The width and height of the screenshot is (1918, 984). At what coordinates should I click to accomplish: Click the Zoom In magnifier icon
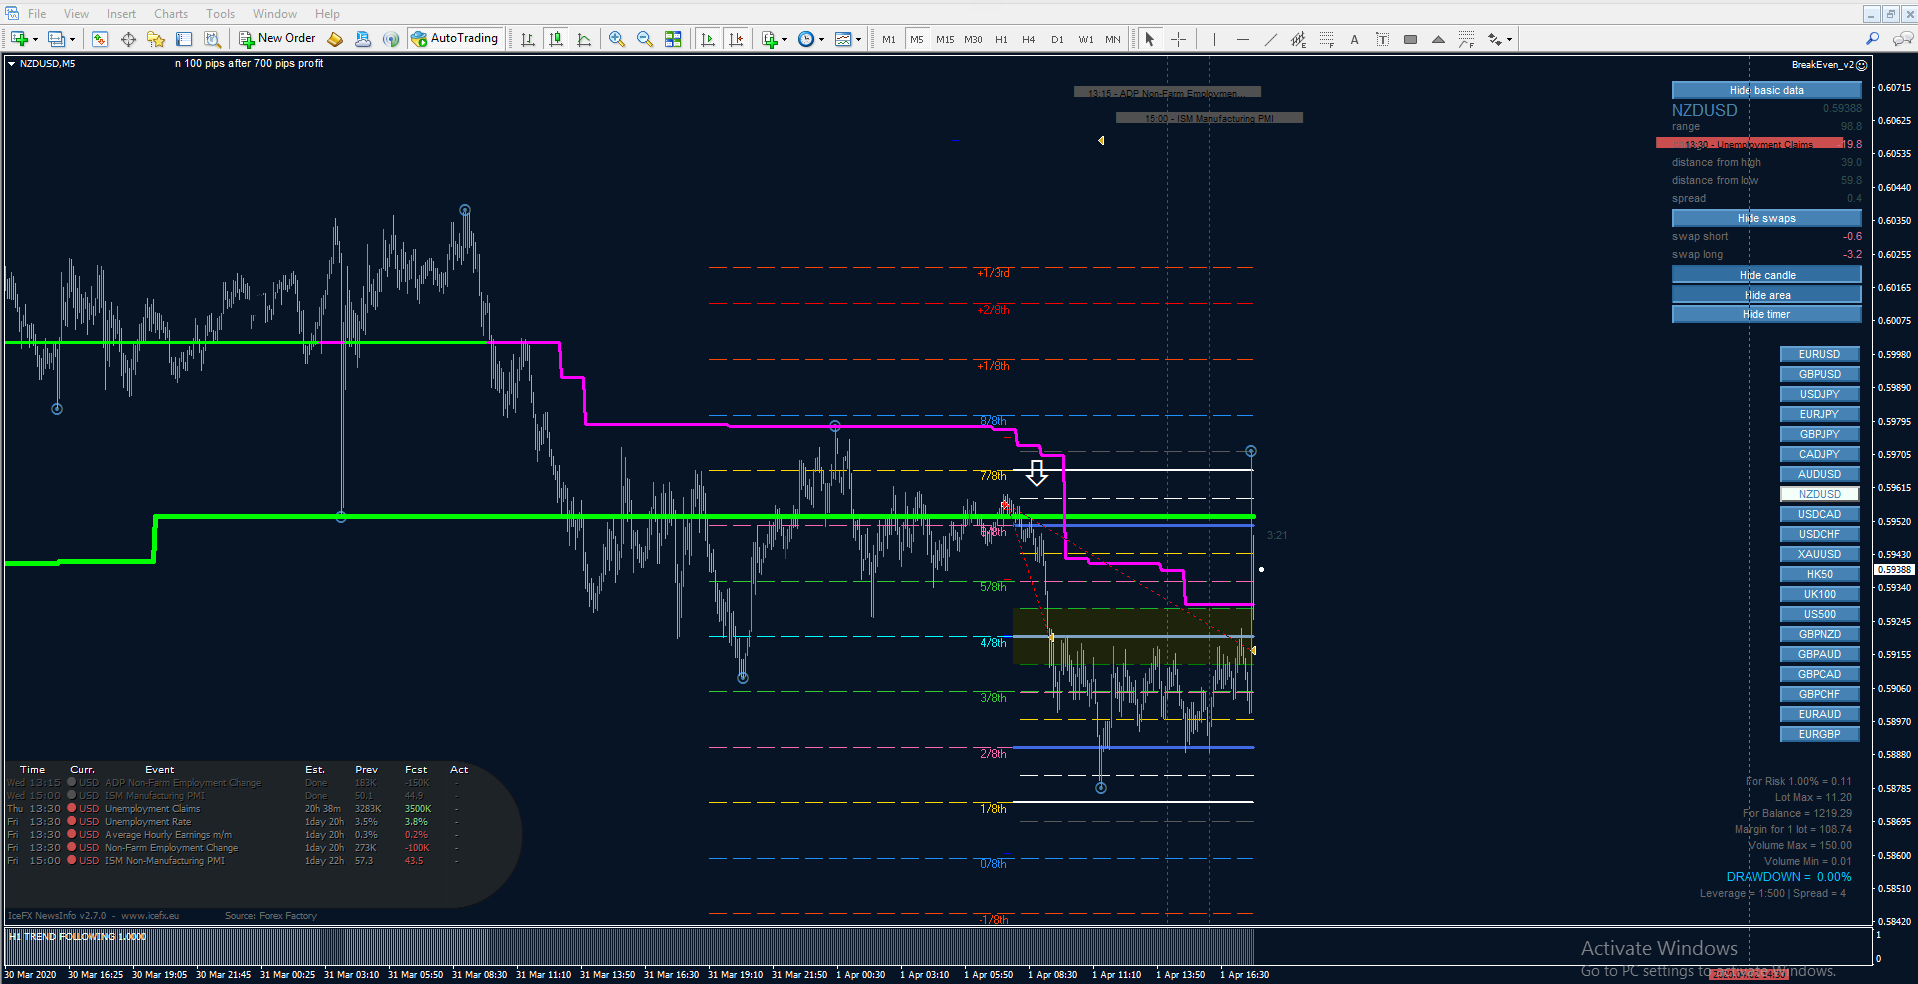pyautogui.click(x=617, y=39)
